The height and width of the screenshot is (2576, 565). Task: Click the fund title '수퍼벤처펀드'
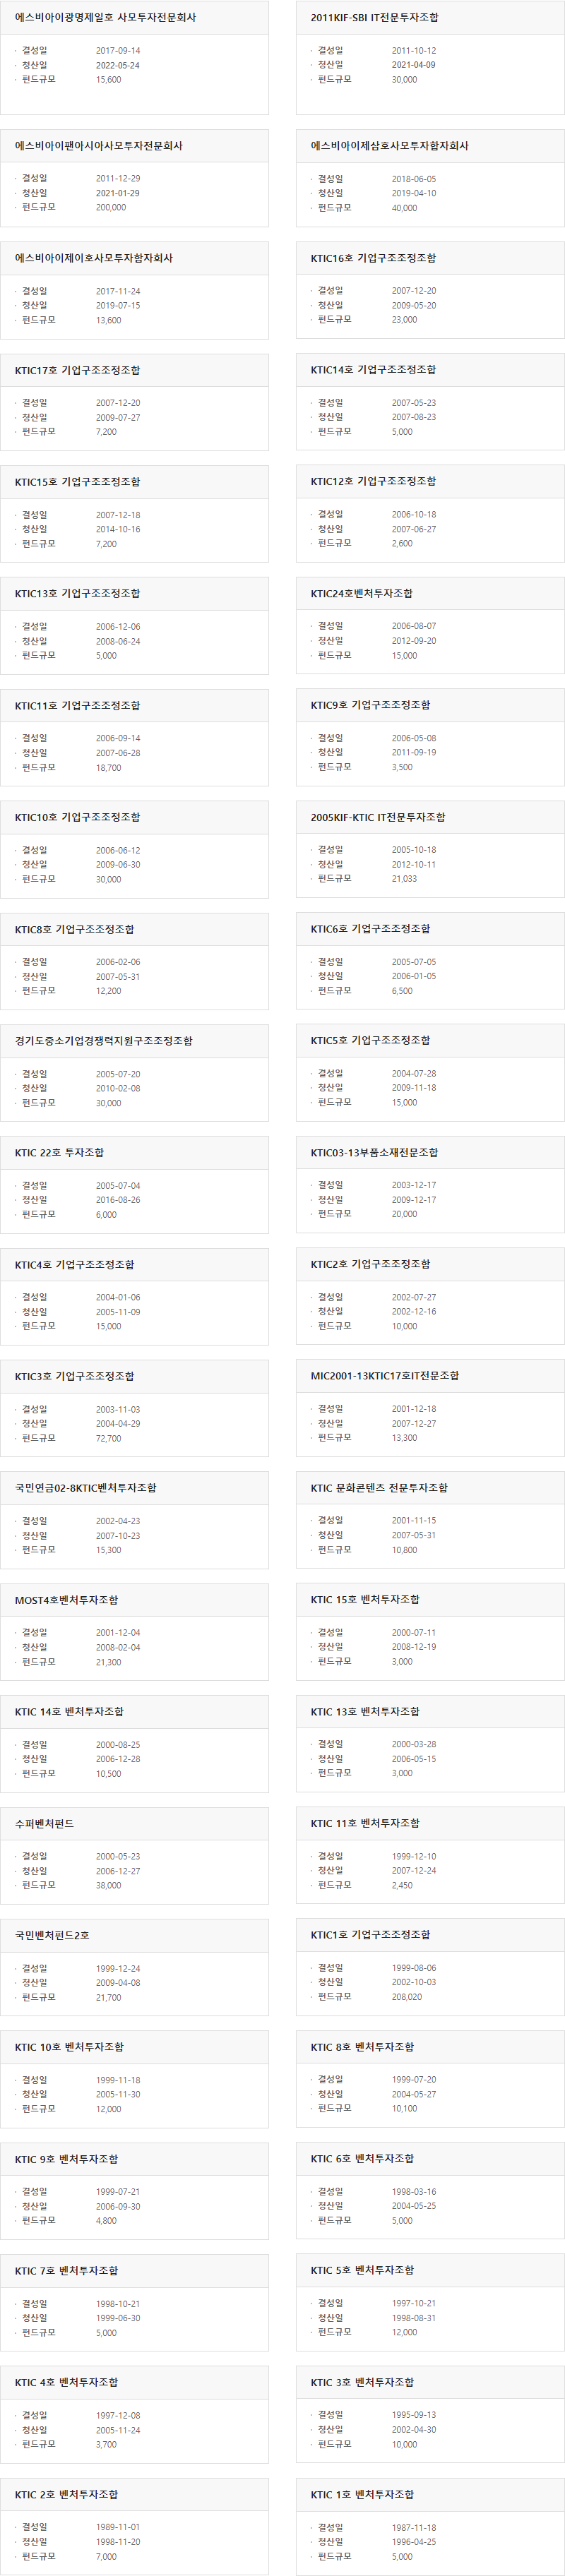[x=44, y=1823]
